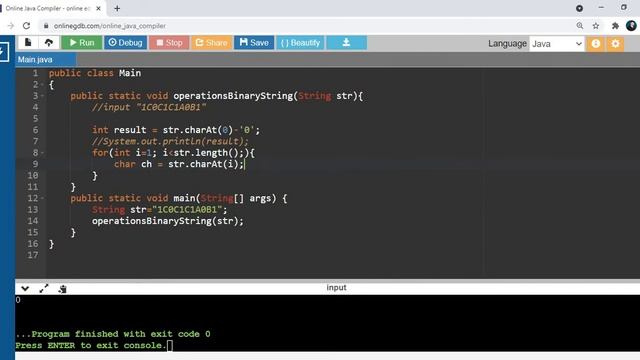Collapse the for loop fold arrow at line 8
The image size is (640, 360).
42,153
